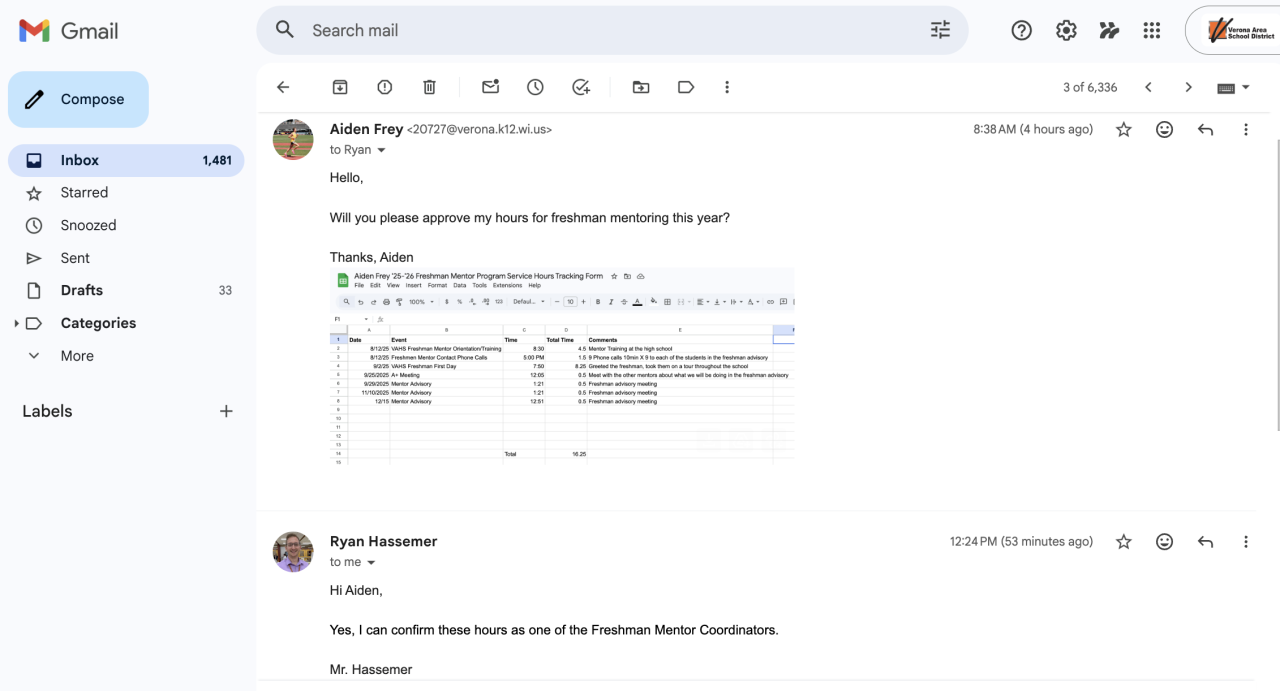The image size is (1280, 691).
Task: Click the Compose button
Action: [78, 99]
